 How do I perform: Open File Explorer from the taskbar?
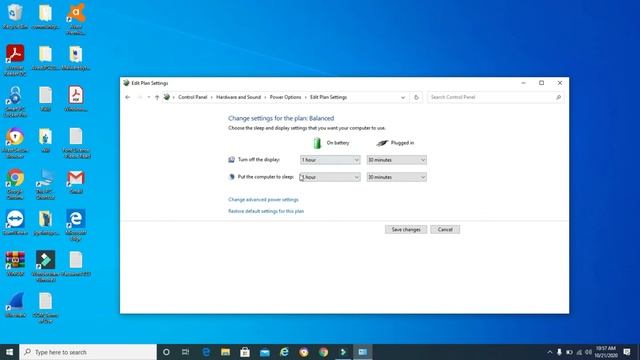click(225, 352)
